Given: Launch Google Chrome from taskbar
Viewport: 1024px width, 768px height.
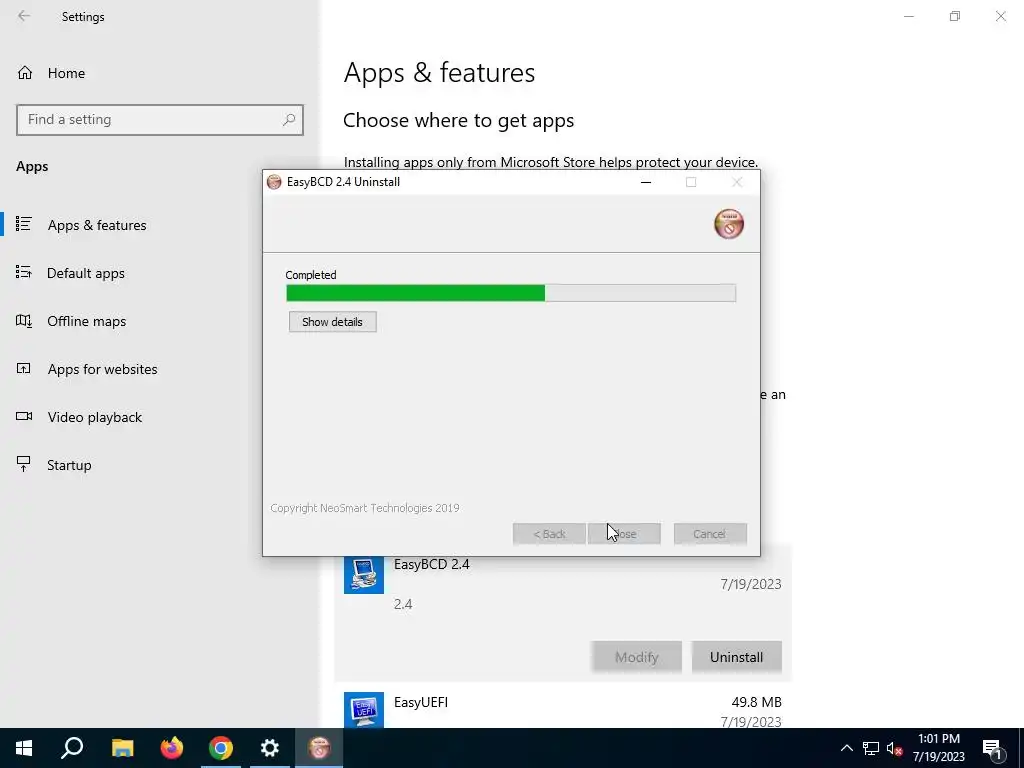Looking at the screenshot, I should pos(221,748).
